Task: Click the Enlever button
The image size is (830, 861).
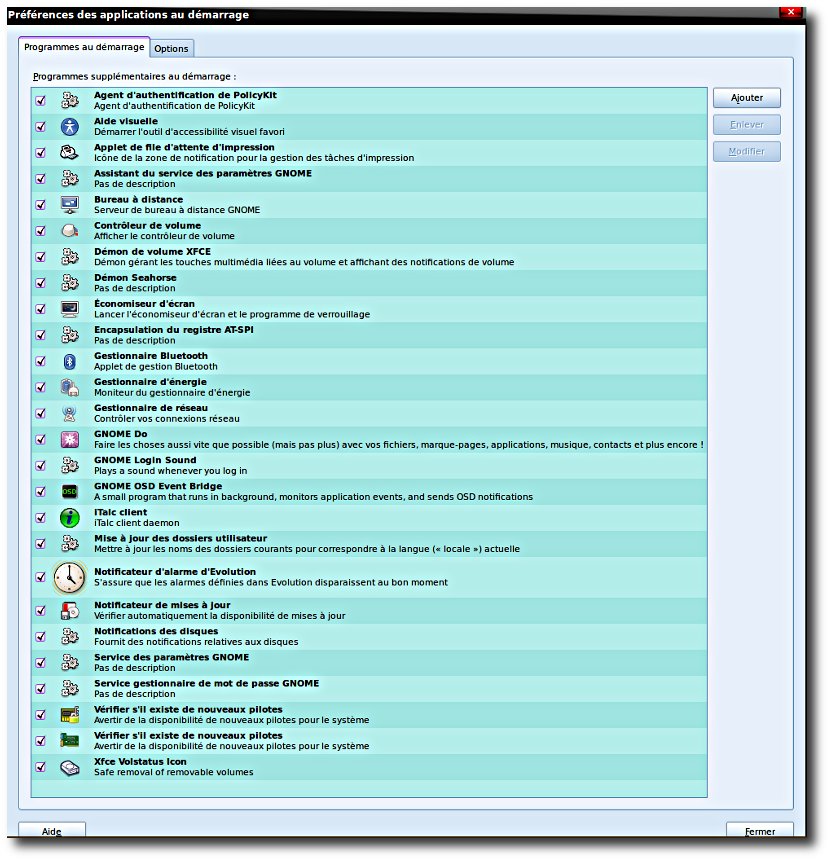Action: 747,125
